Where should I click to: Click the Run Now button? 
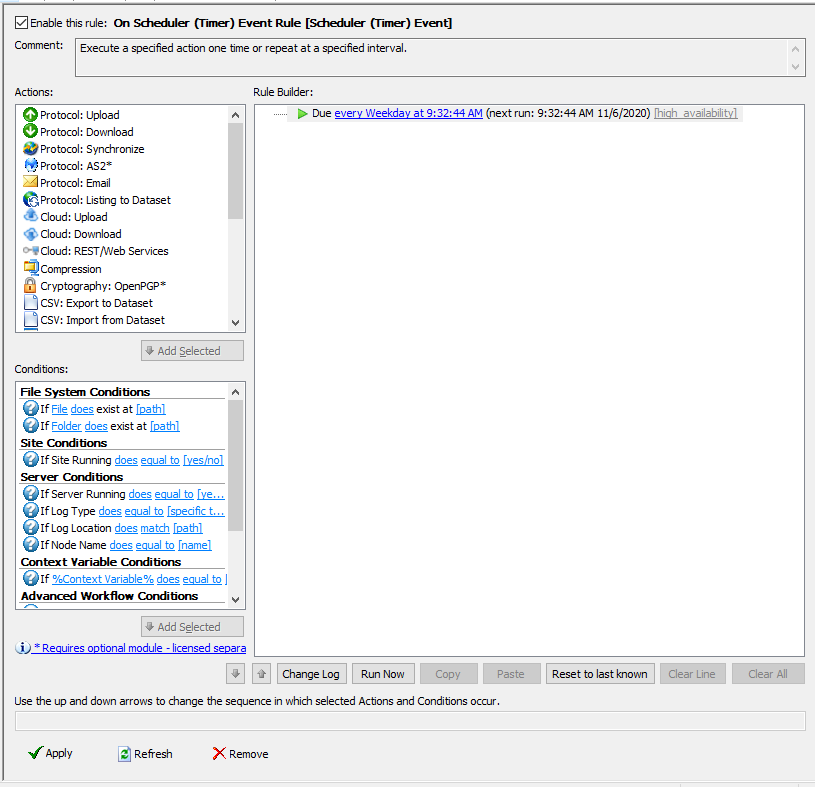click(x=383, y=674)
